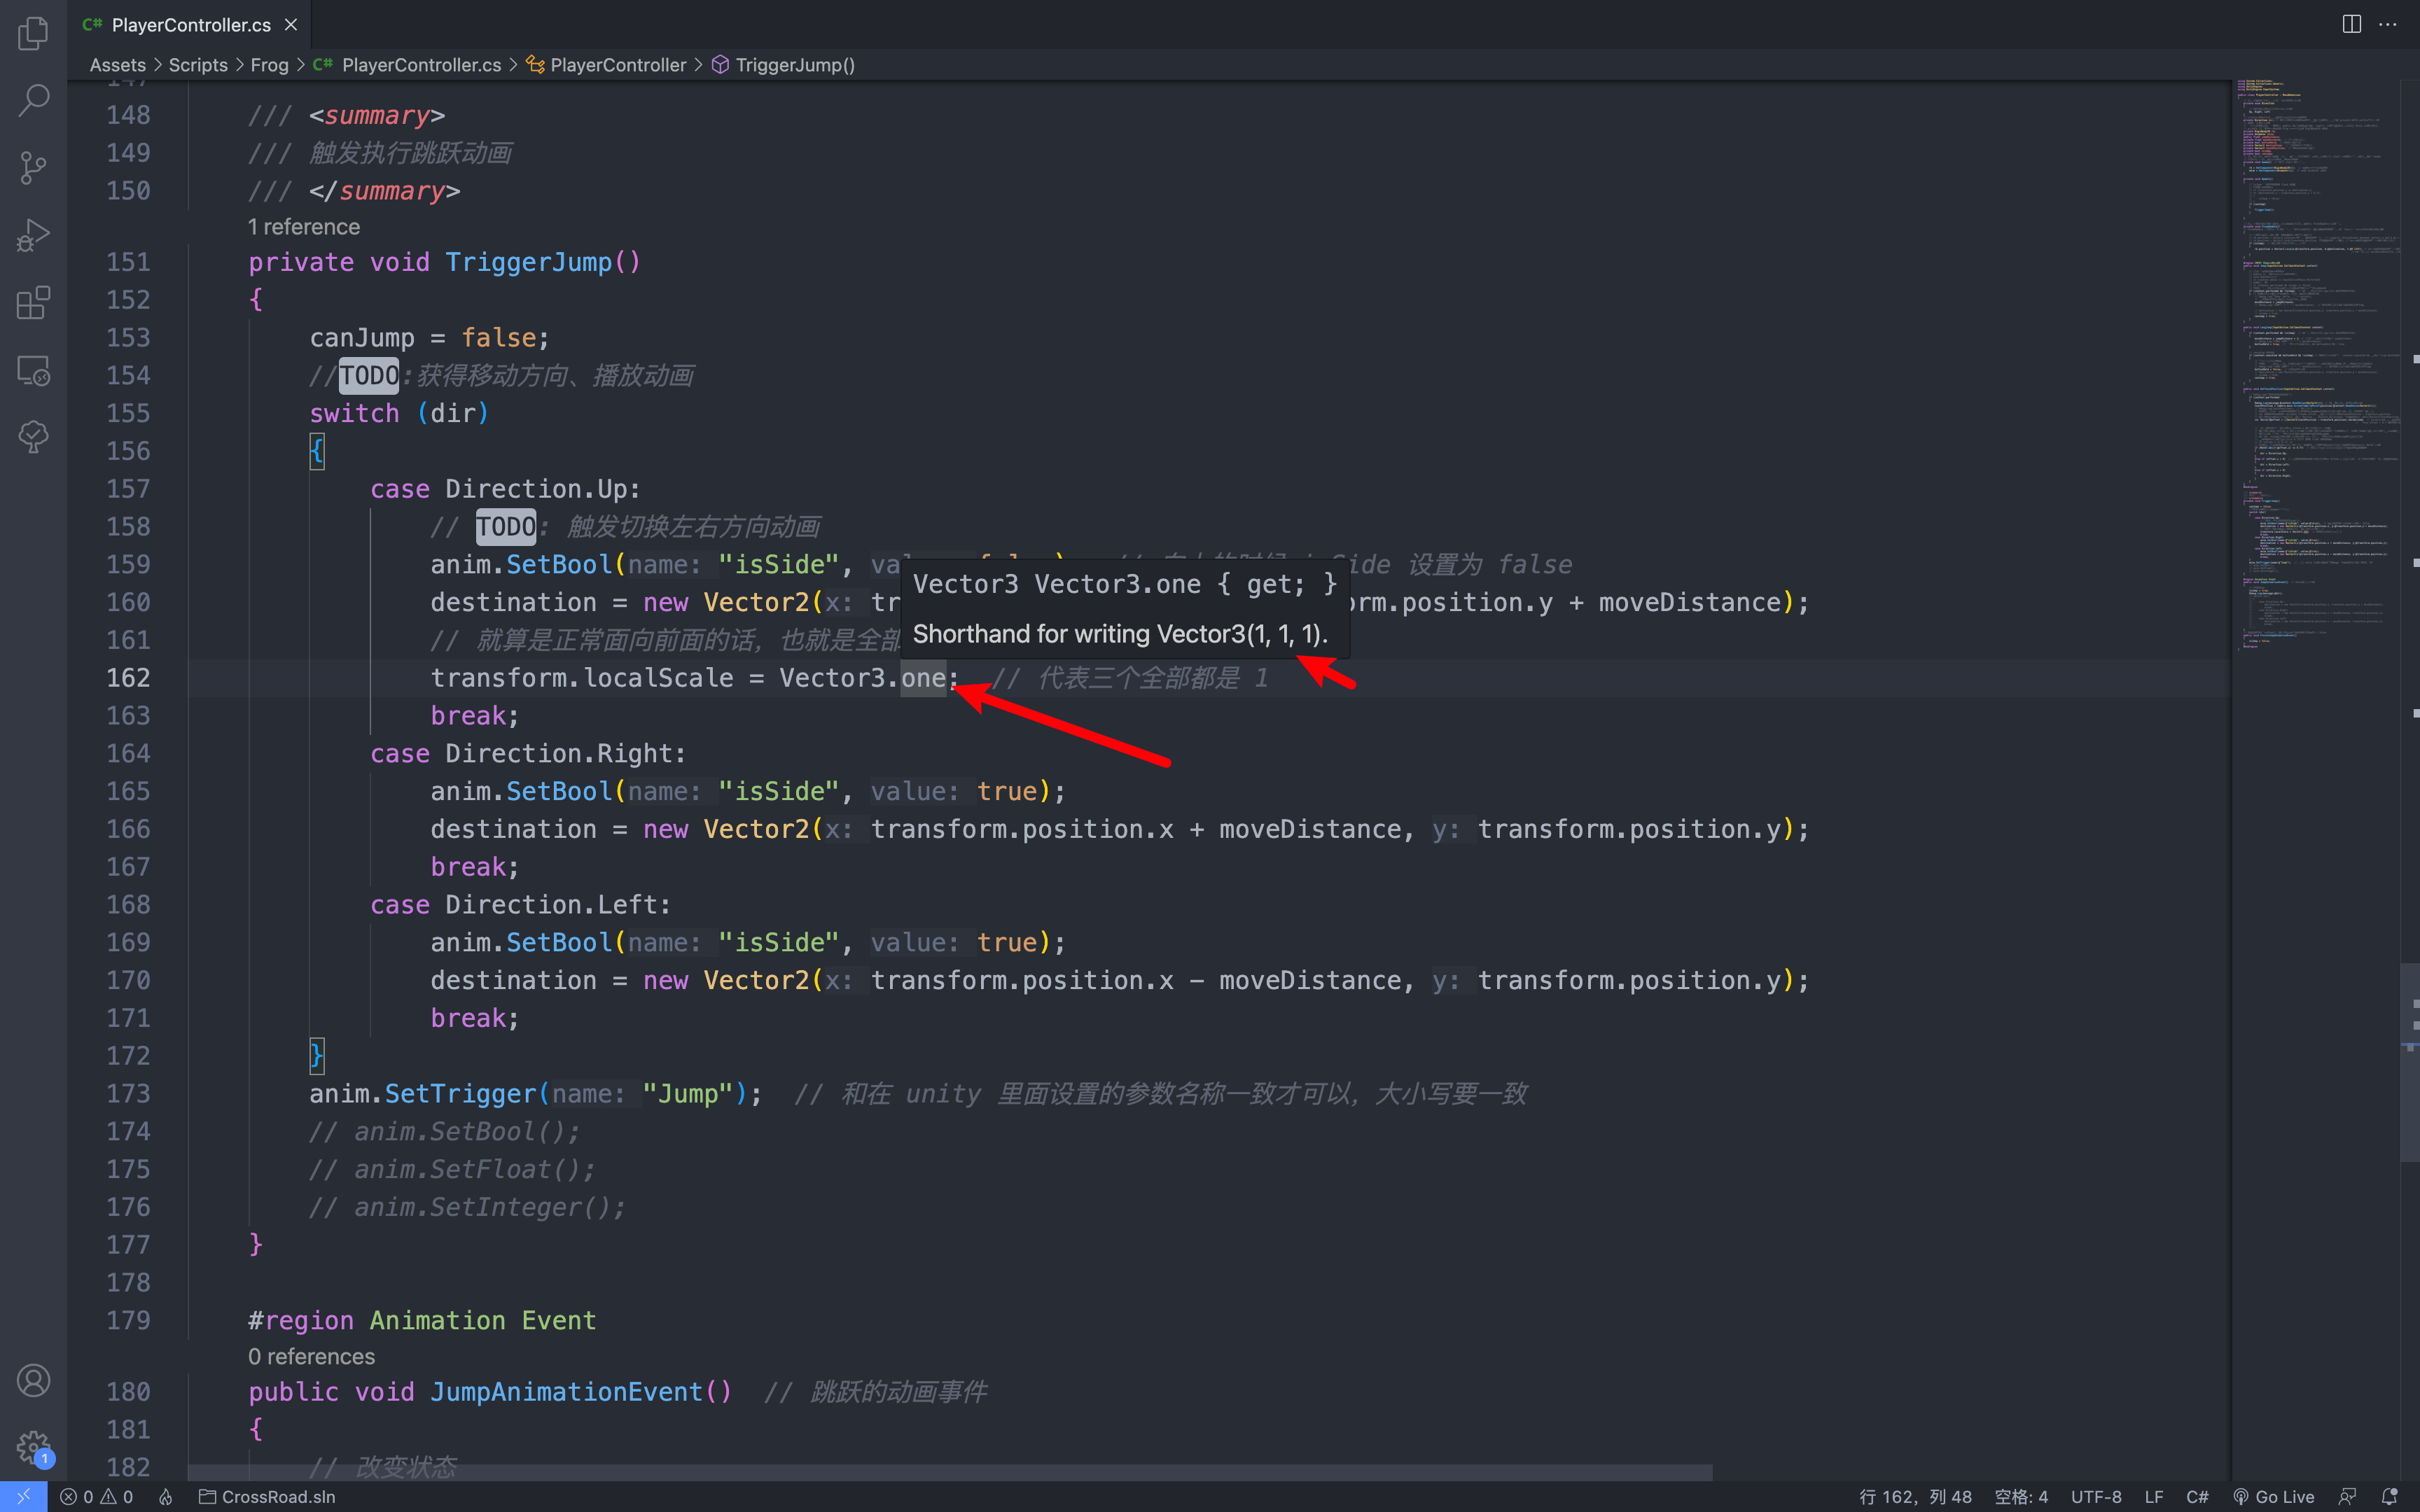Click the horizontal scrollbar of editor

[x=950, y=1473]
